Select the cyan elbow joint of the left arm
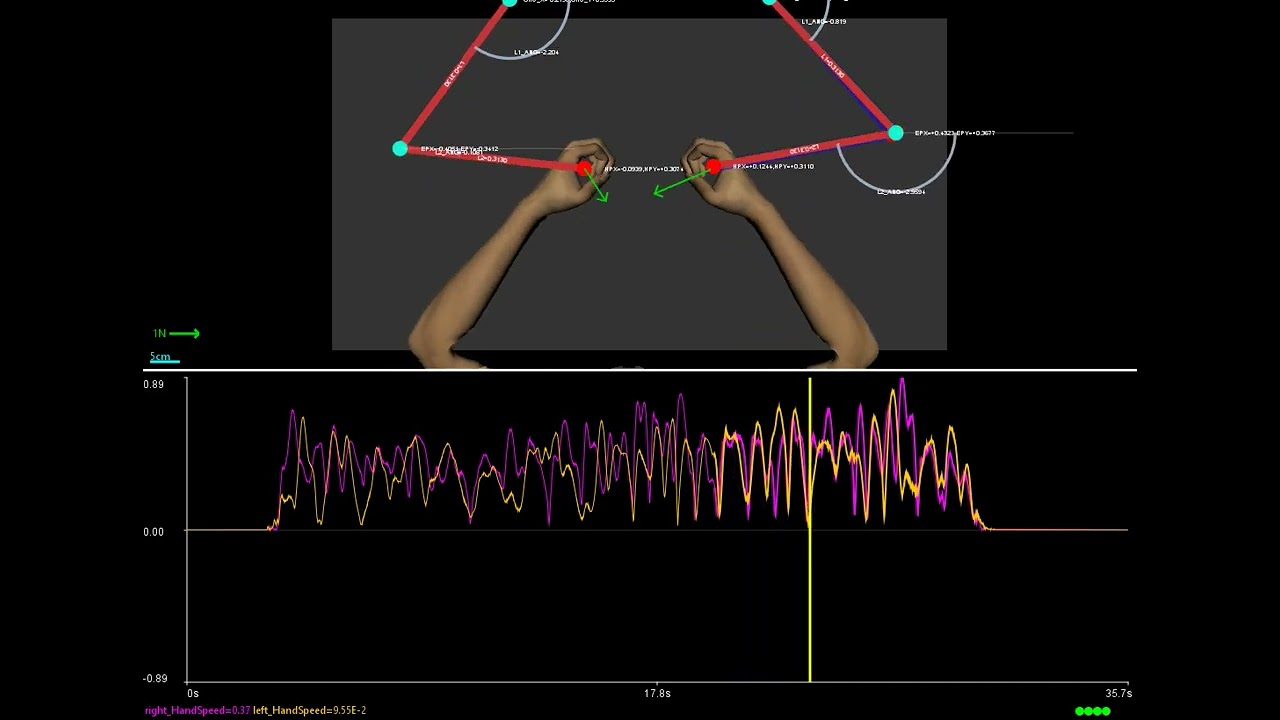The width and height of the screenshot is (1280, 720). (x=400, y=149)
